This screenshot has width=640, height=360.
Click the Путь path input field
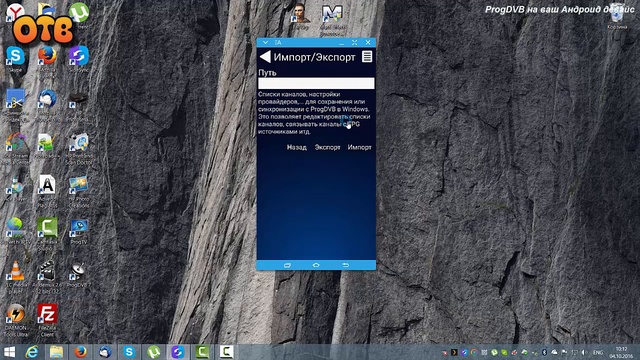tap(316, 83)
